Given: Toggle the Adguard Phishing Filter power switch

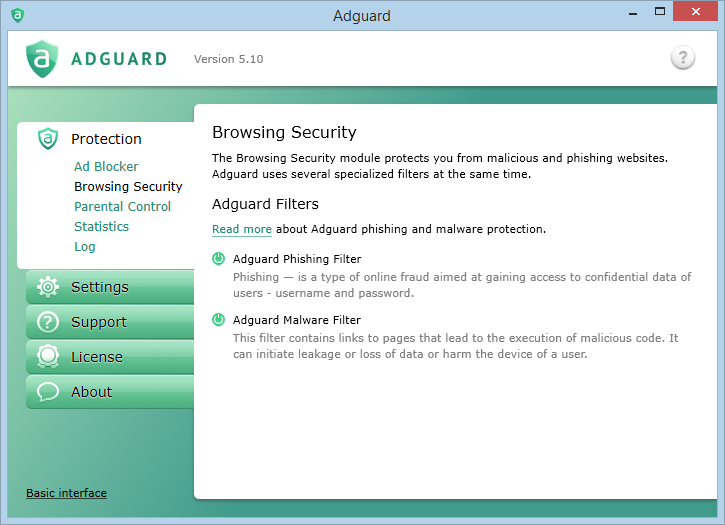Looking at the screenshot, I should [218, 259].
